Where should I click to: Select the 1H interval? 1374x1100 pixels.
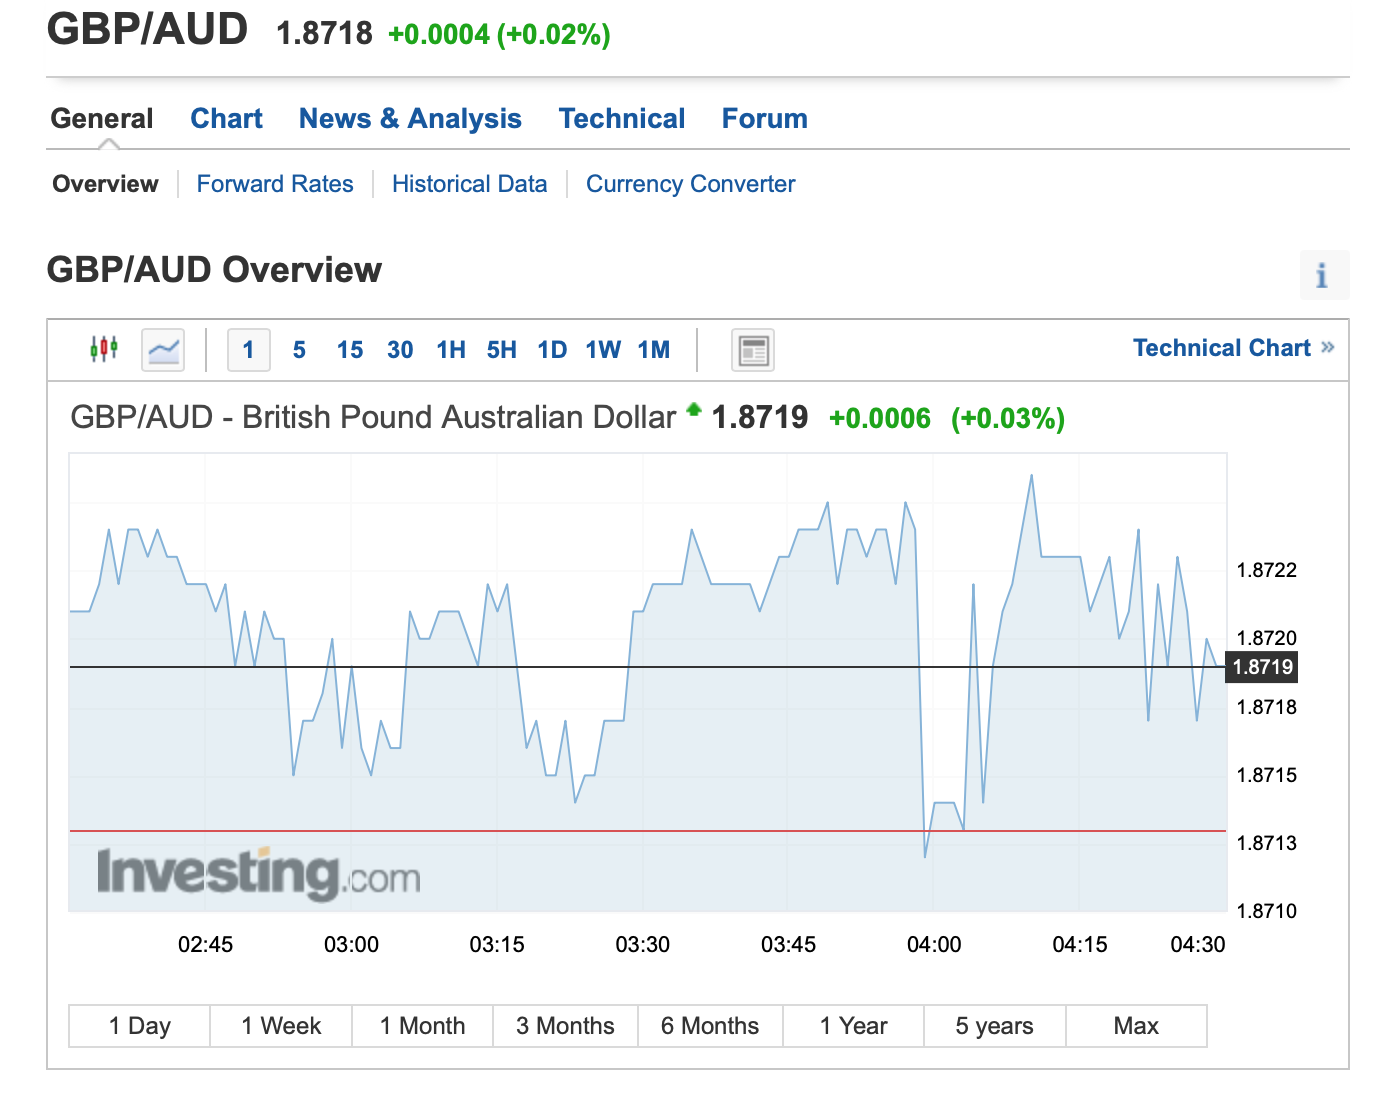451,350
